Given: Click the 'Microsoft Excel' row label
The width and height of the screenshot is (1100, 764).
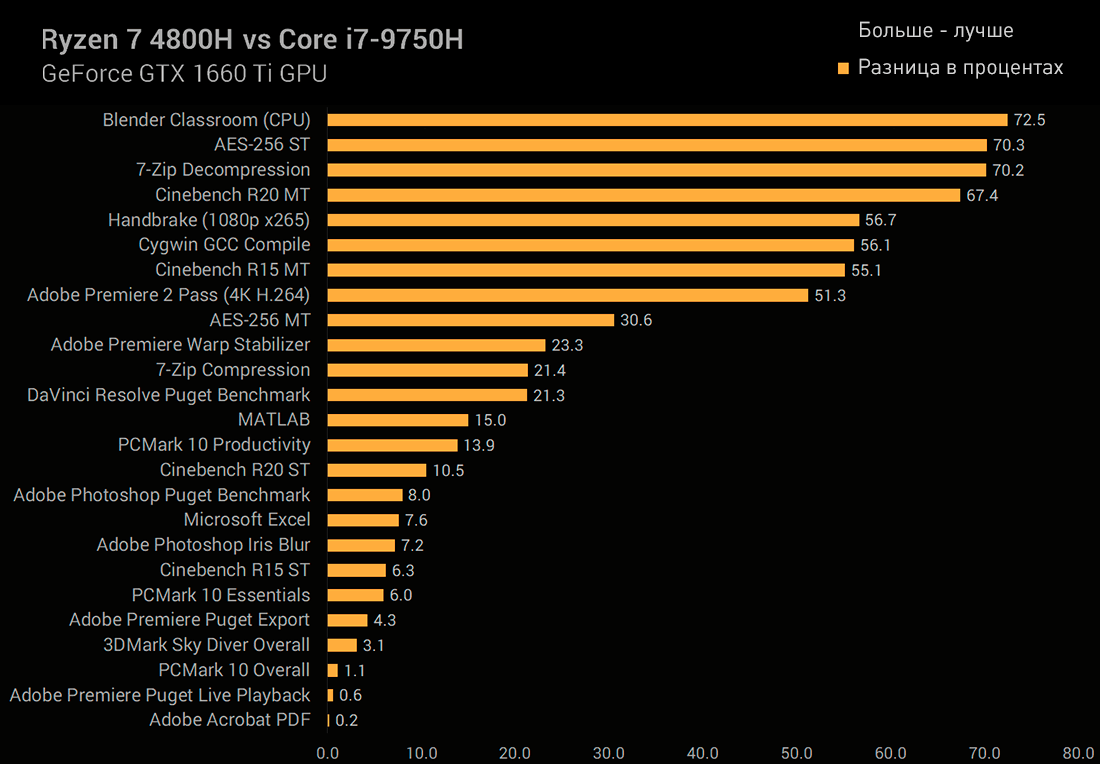Looking at the screenshot, I should (247, 520).
